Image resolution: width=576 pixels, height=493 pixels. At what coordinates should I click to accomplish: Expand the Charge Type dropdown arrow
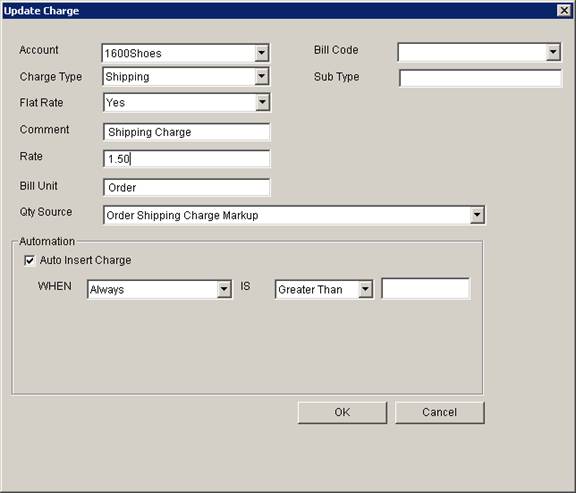click(x=262, y=76)
